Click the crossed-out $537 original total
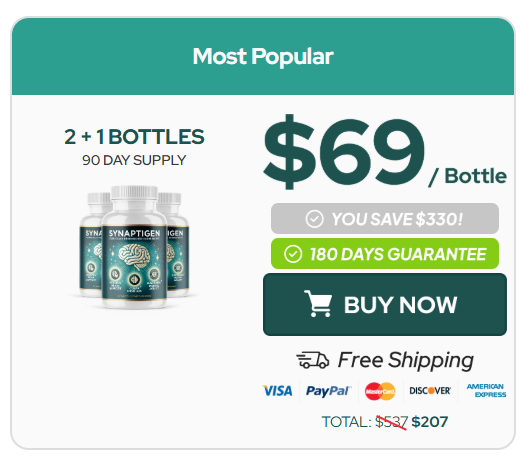The image size is (527, 467). 391,422
